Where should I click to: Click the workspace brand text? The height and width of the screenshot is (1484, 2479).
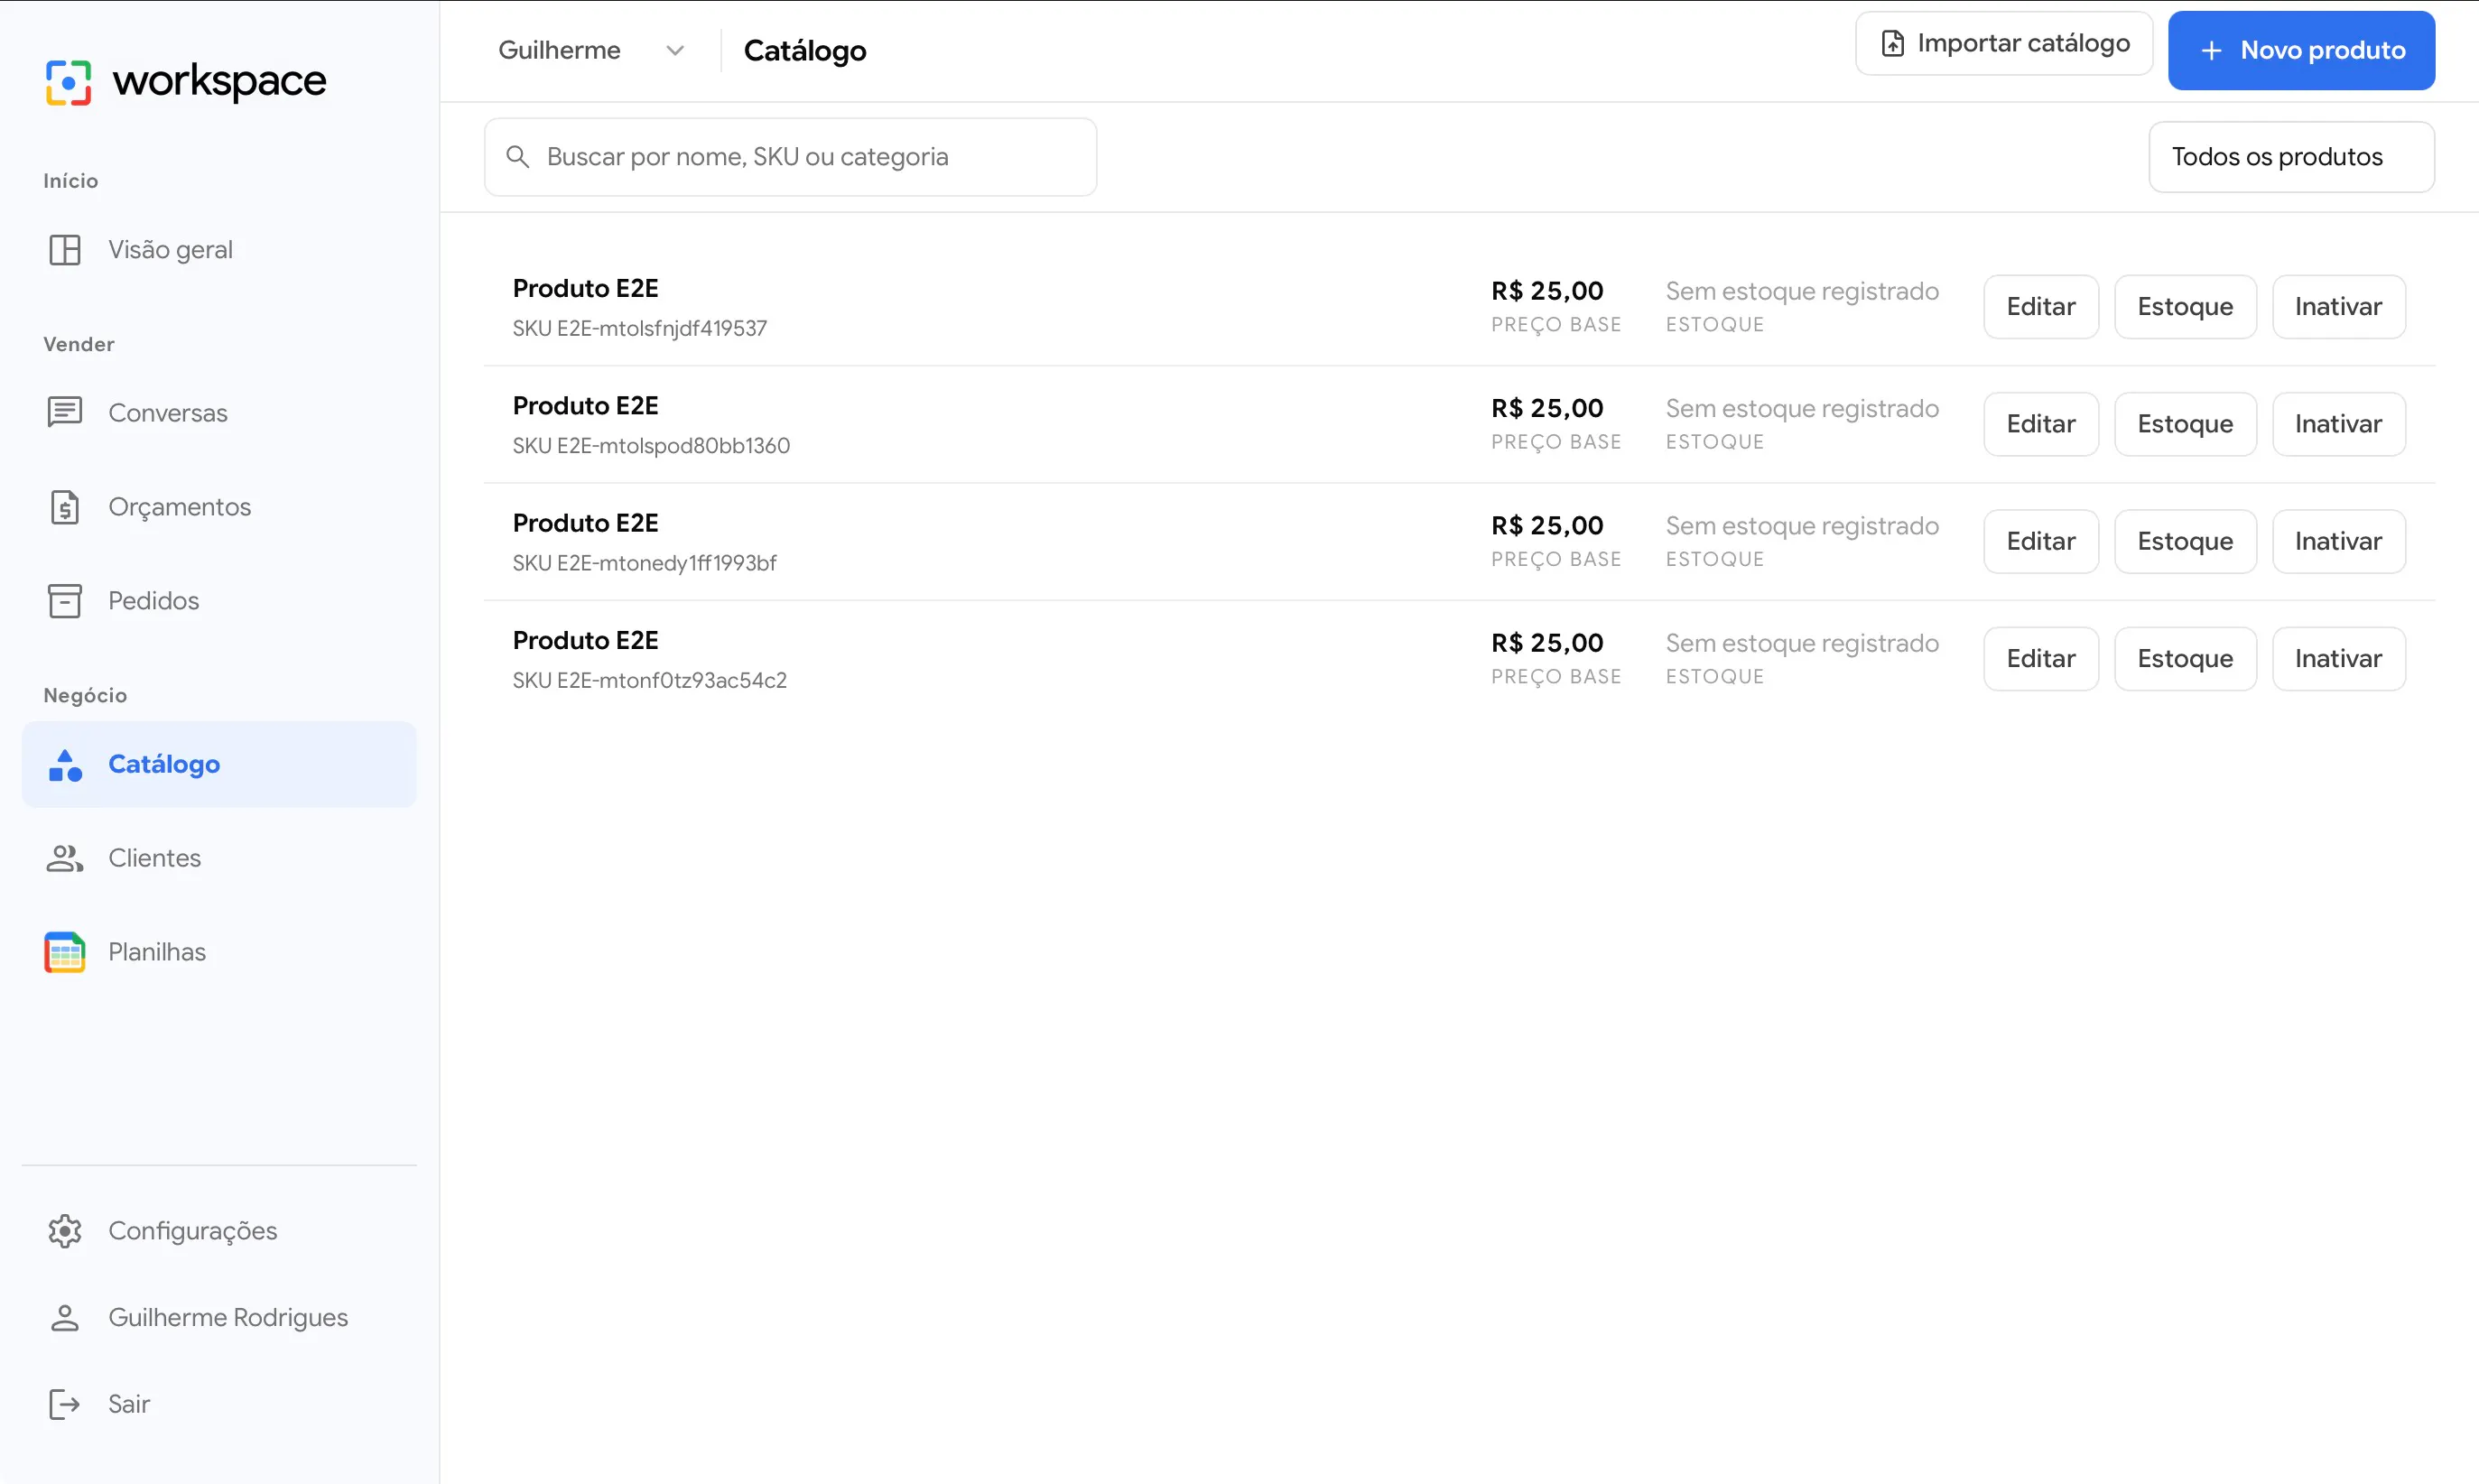point(219,81)
